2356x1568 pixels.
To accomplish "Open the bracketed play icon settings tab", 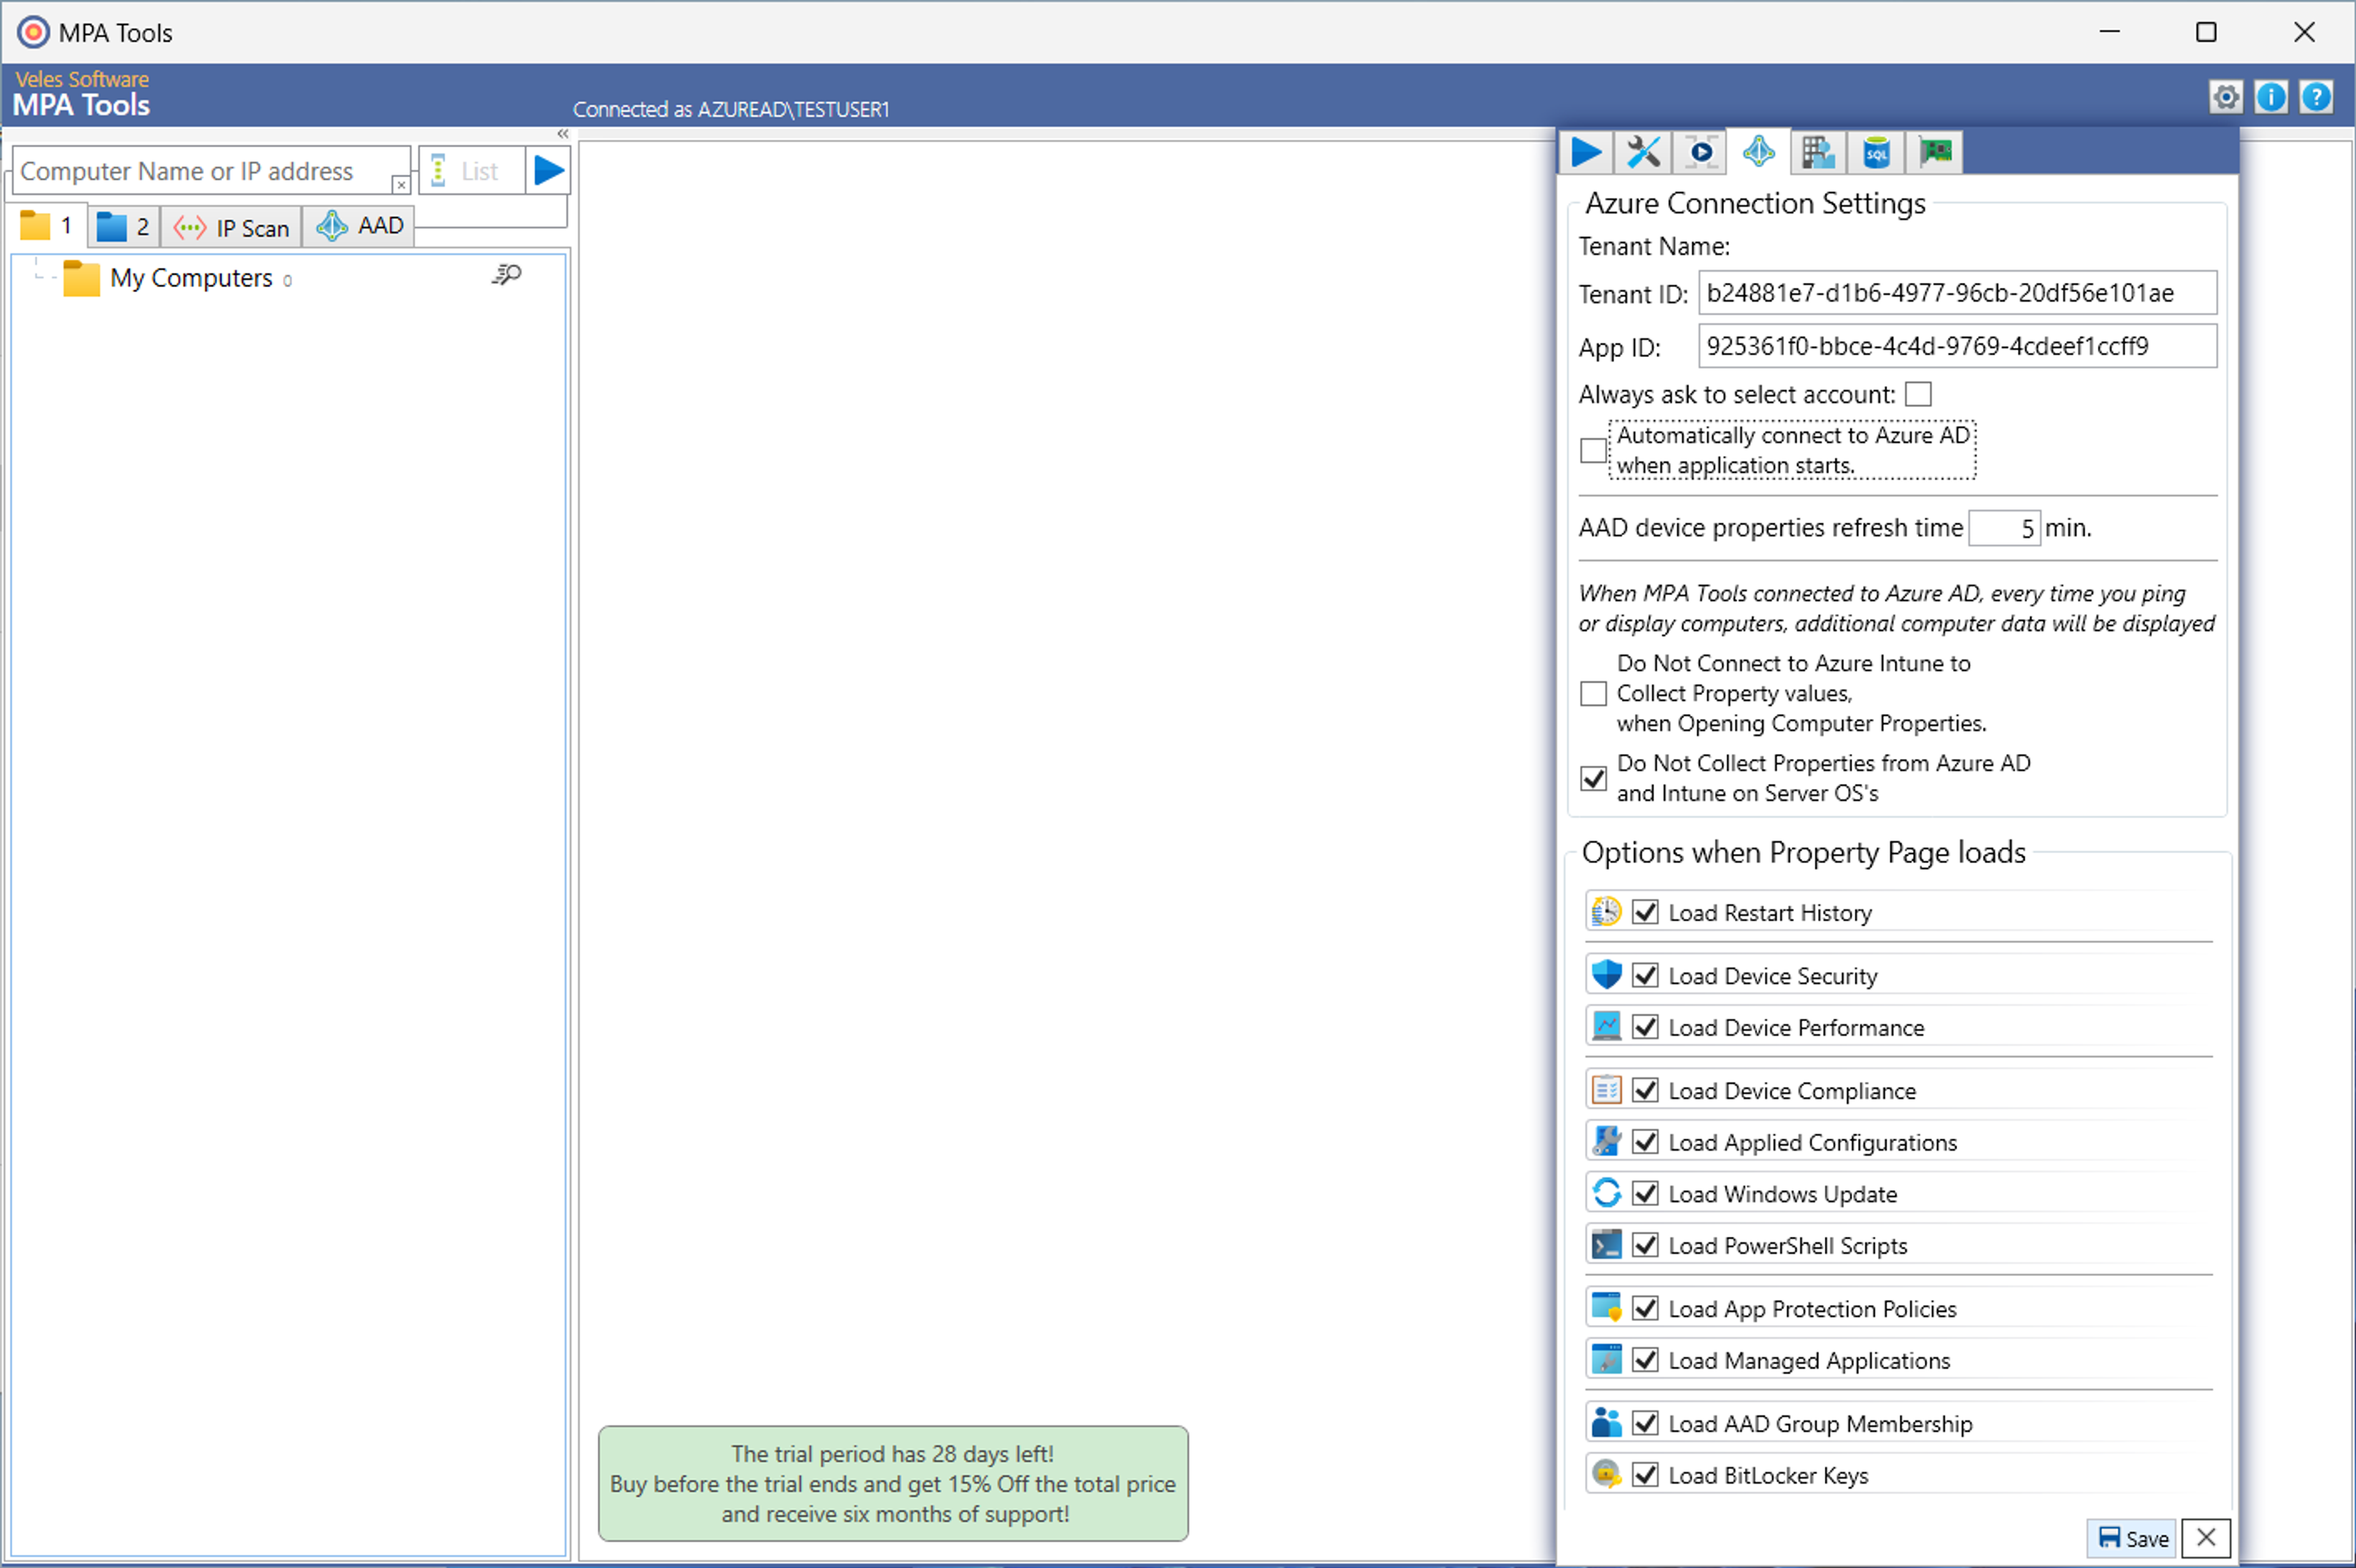I will click(x=1701, y=152).
